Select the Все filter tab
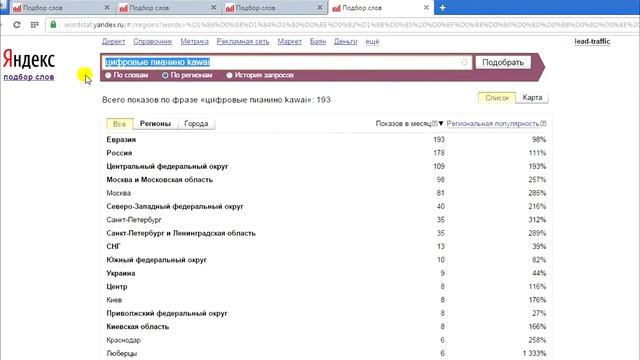640x360 pixels. click(x=120, y=124)
